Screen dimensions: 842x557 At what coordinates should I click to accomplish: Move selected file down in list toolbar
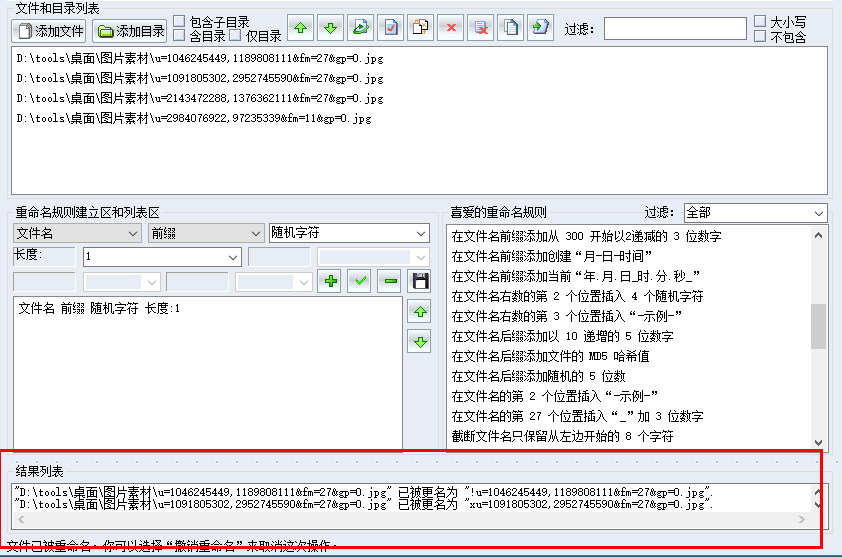[x=331, y=28]
